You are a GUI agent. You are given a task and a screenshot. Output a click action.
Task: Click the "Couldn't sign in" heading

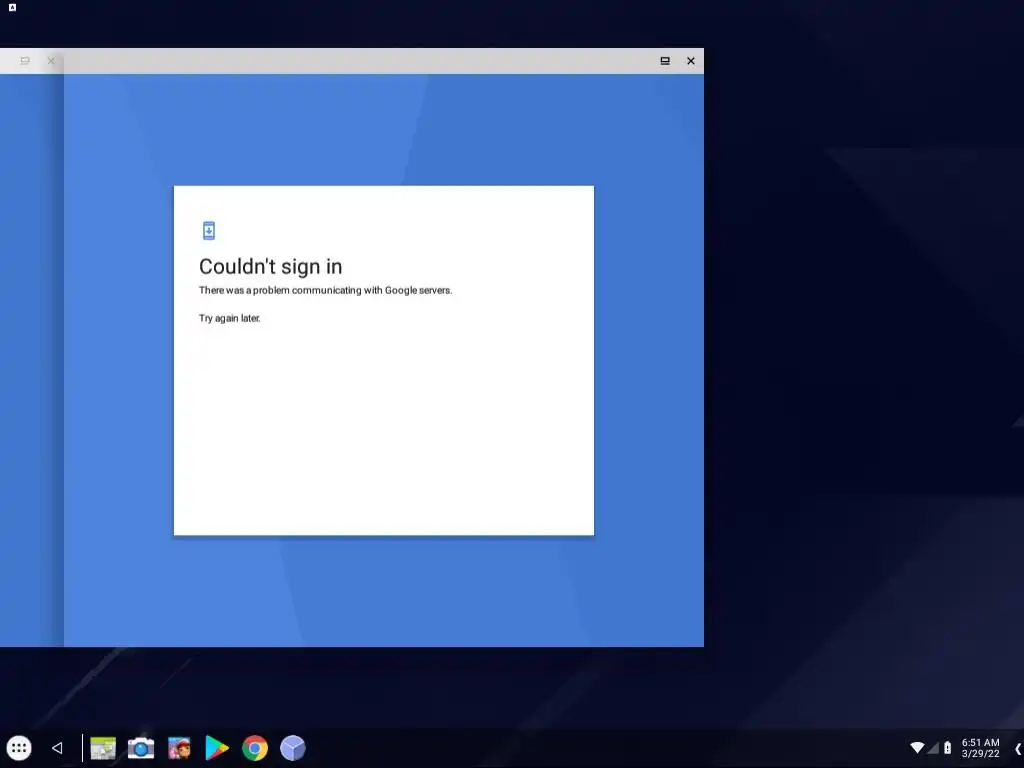click(270, 266)
